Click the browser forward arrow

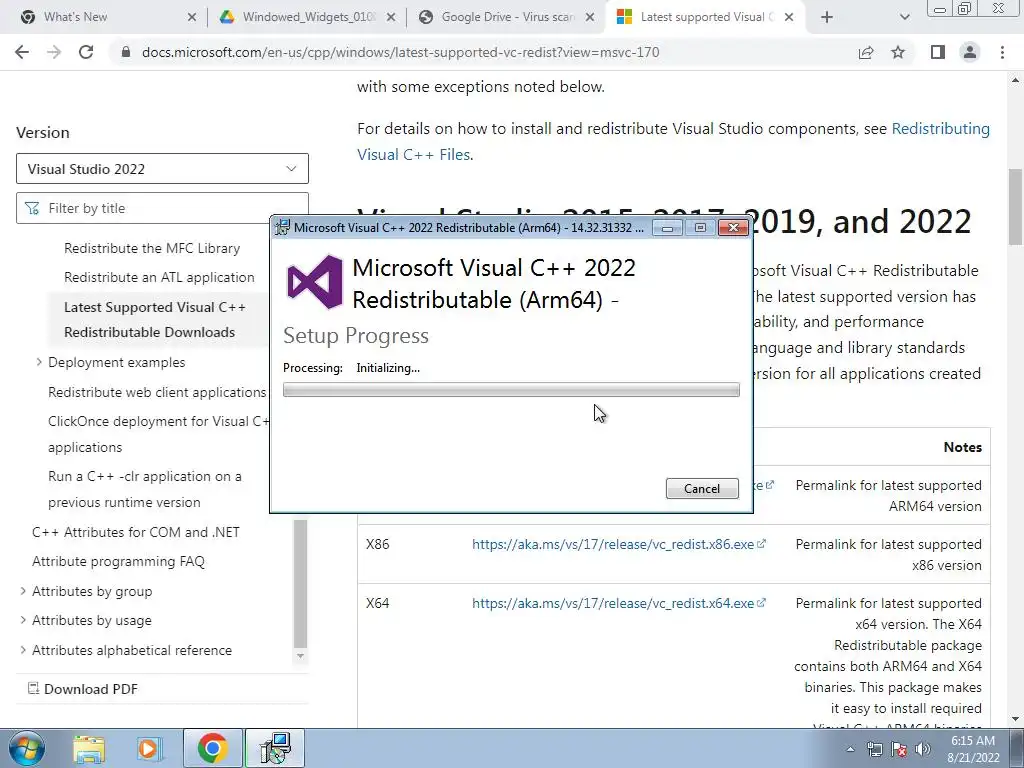[x=54, y=52]
